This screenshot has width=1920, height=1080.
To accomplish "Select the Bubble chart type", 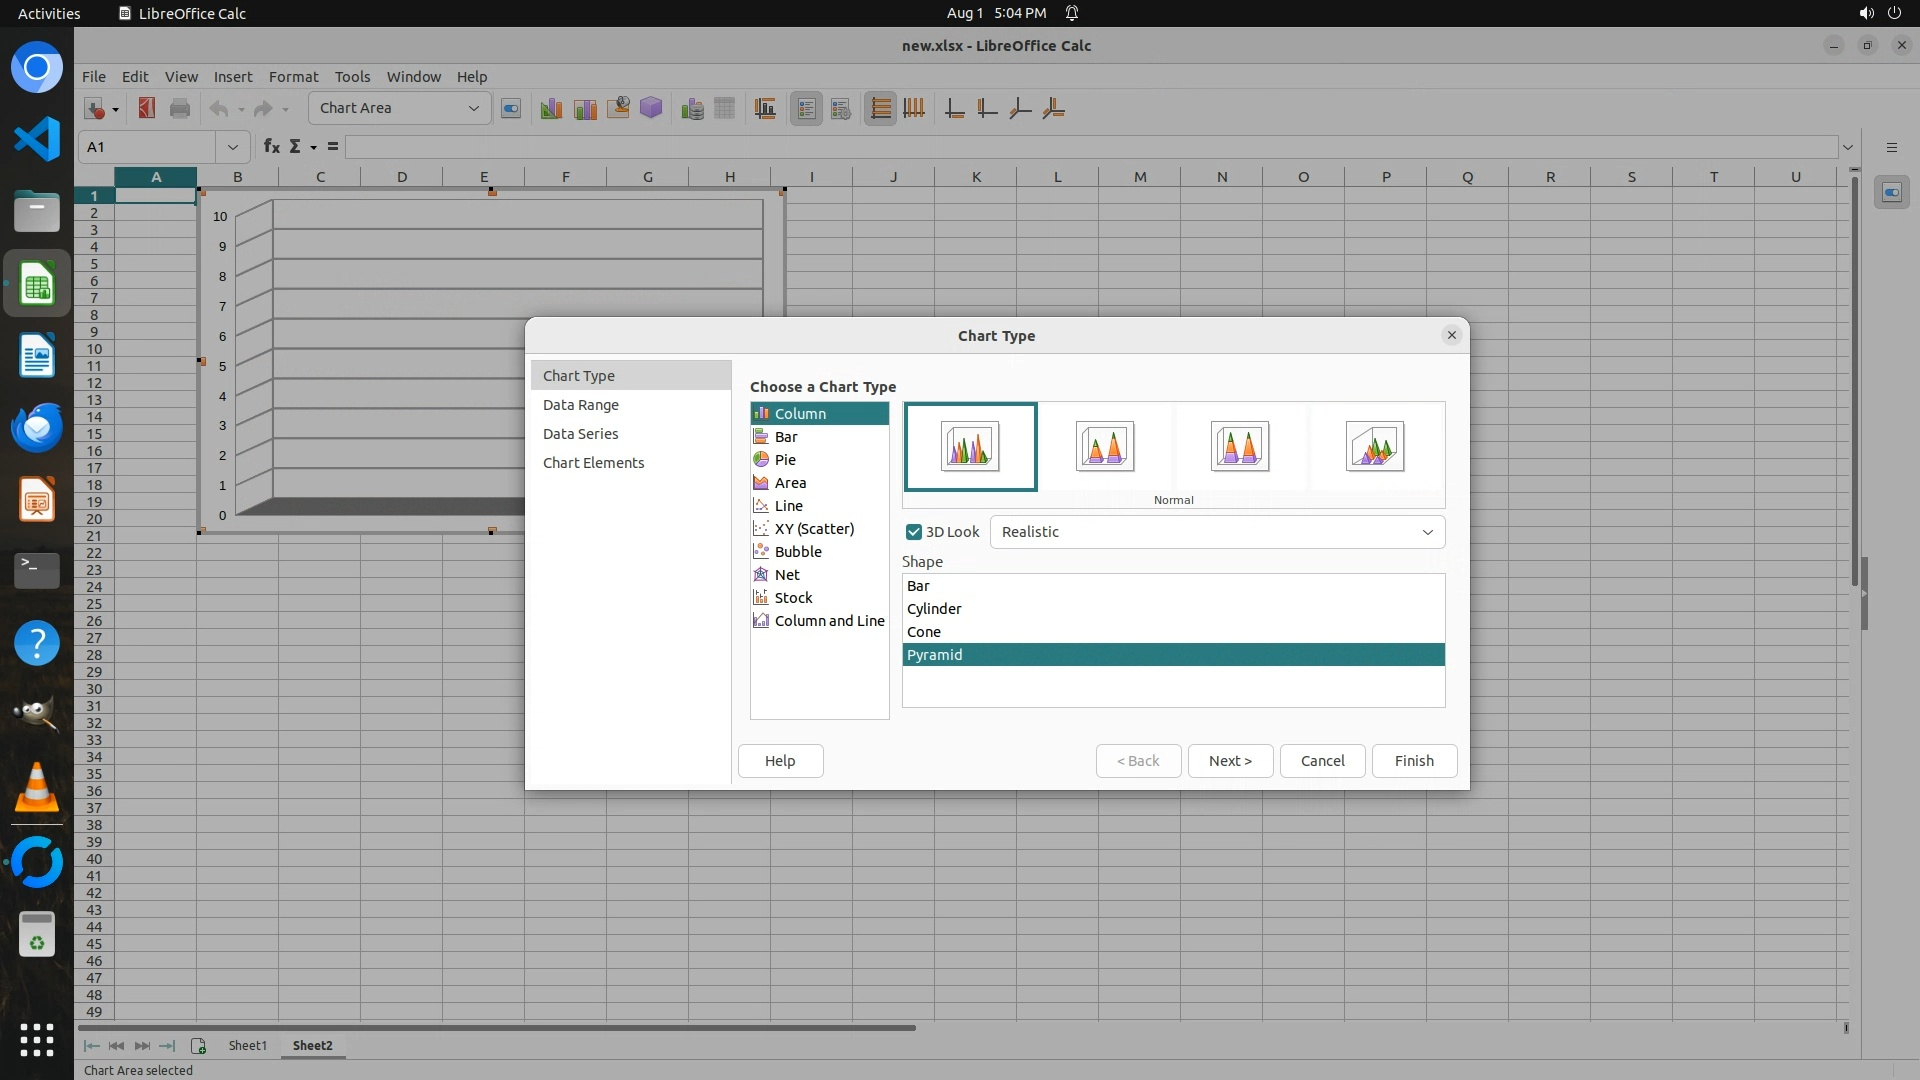I will click(x=797, y=552).
